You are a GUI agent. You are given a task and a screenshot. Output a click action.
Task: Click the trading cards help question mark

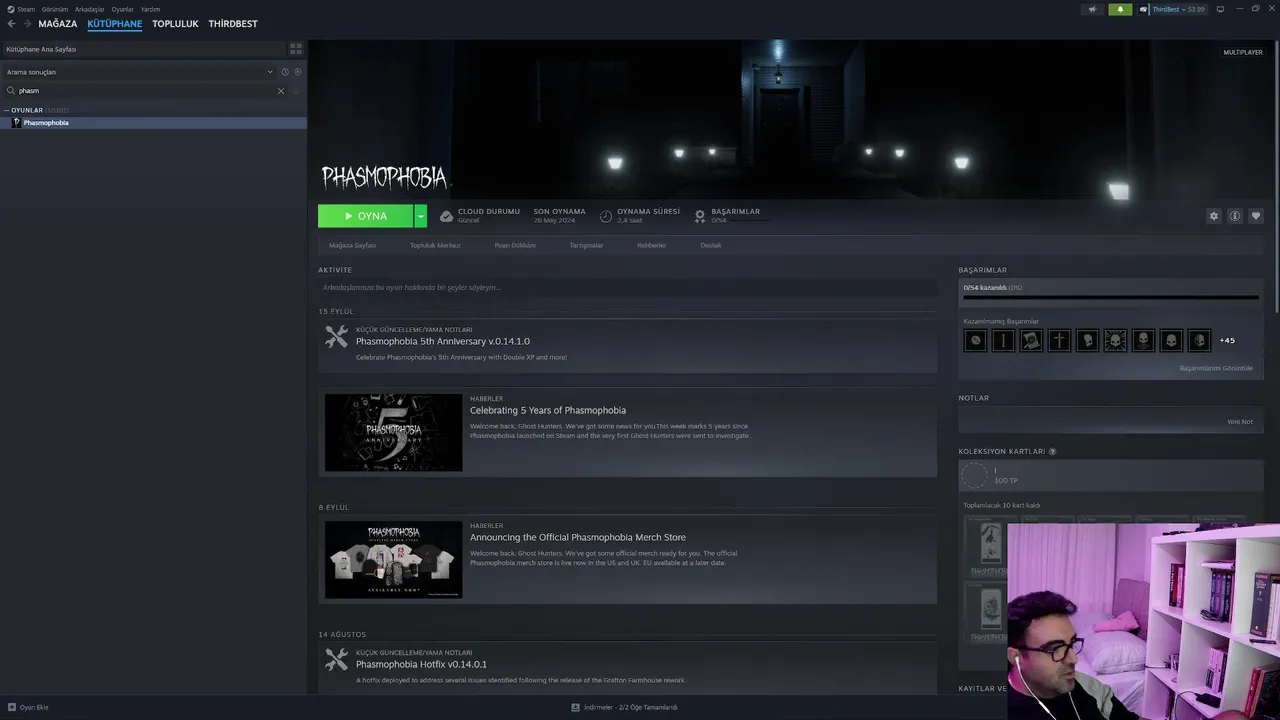(1052, 452)
